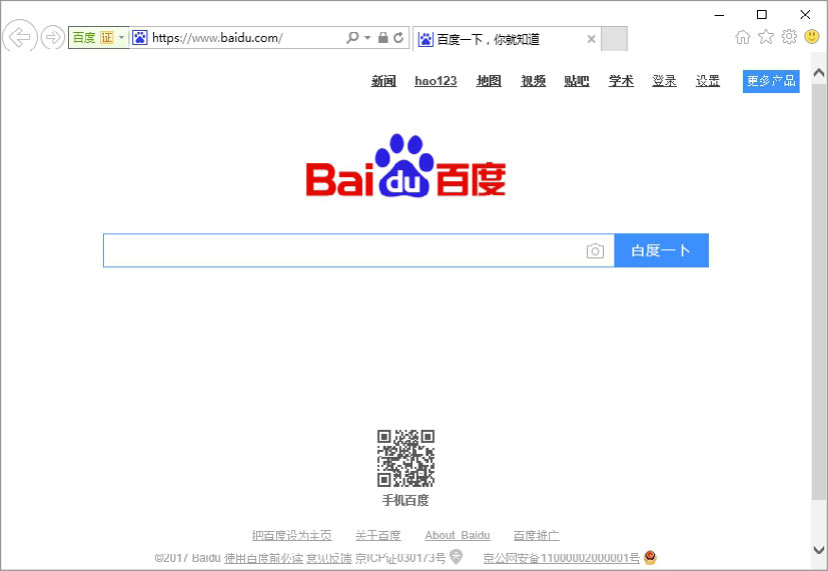
Task: Open the 地图 link
Action: point(489,81)
